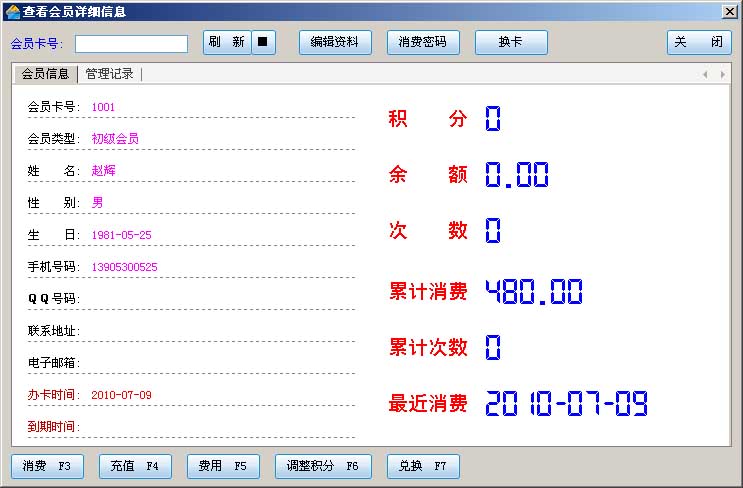
Task: Close window with title bar X
Action: point(730,11)
